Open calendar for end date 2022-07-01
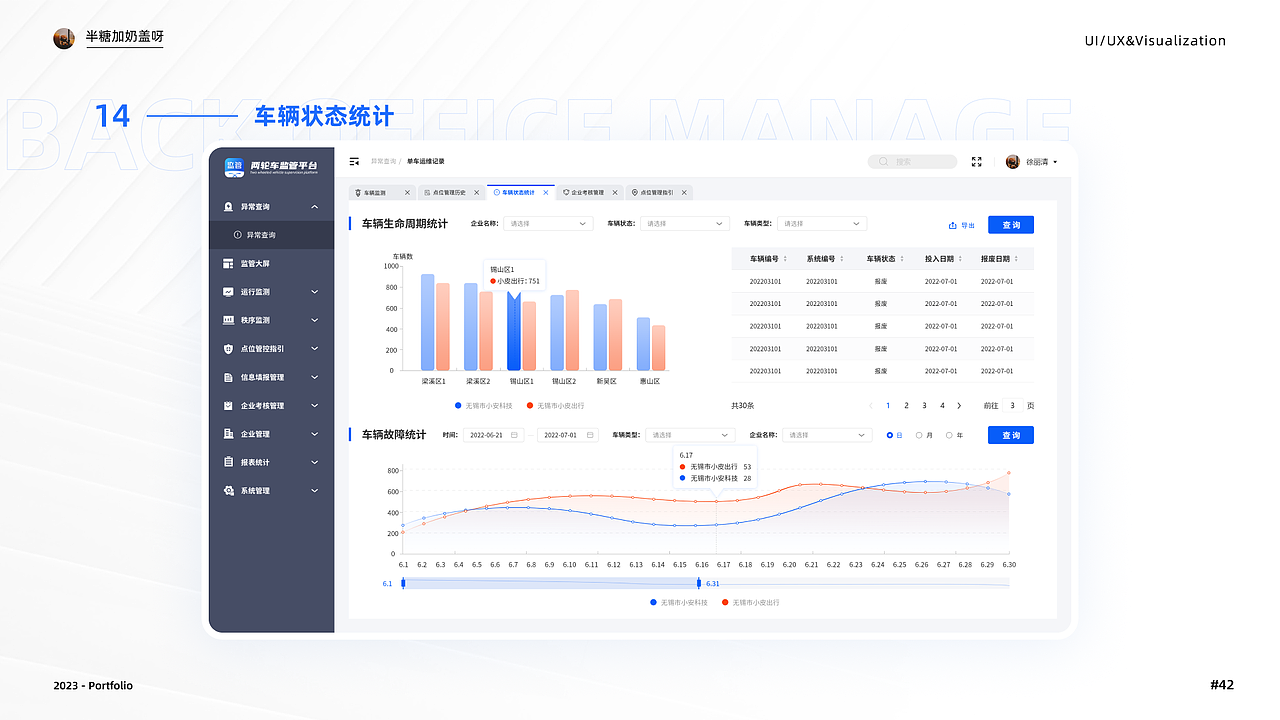Screen dimensions: 1280x720 pos(590,435)
